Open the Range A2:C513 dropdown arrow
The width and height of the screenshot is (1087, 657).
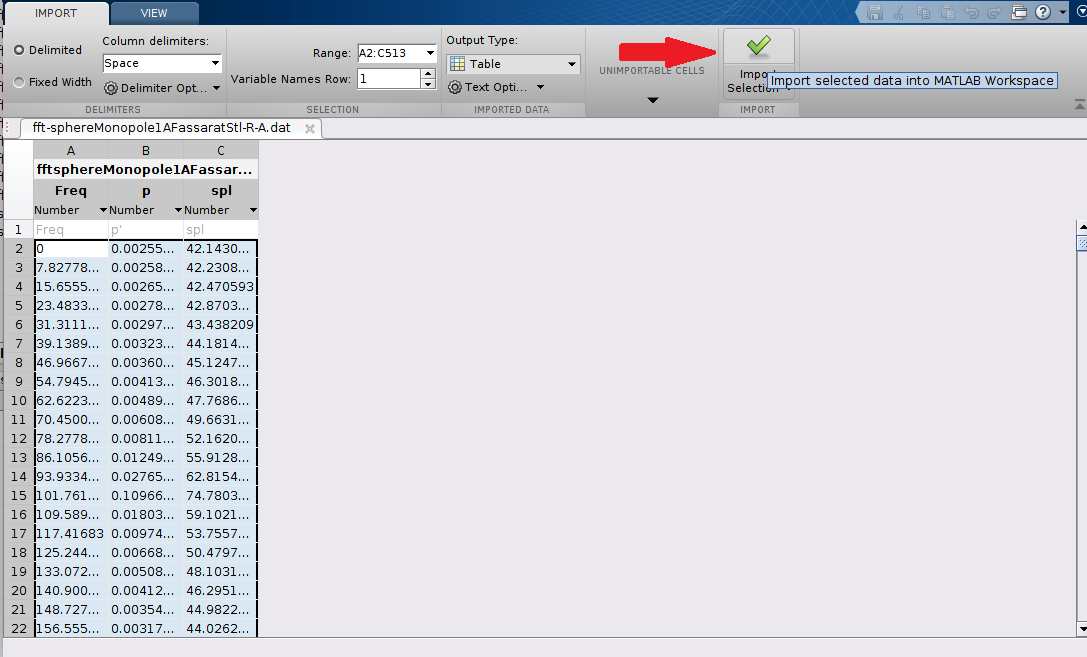pos(430,53)
